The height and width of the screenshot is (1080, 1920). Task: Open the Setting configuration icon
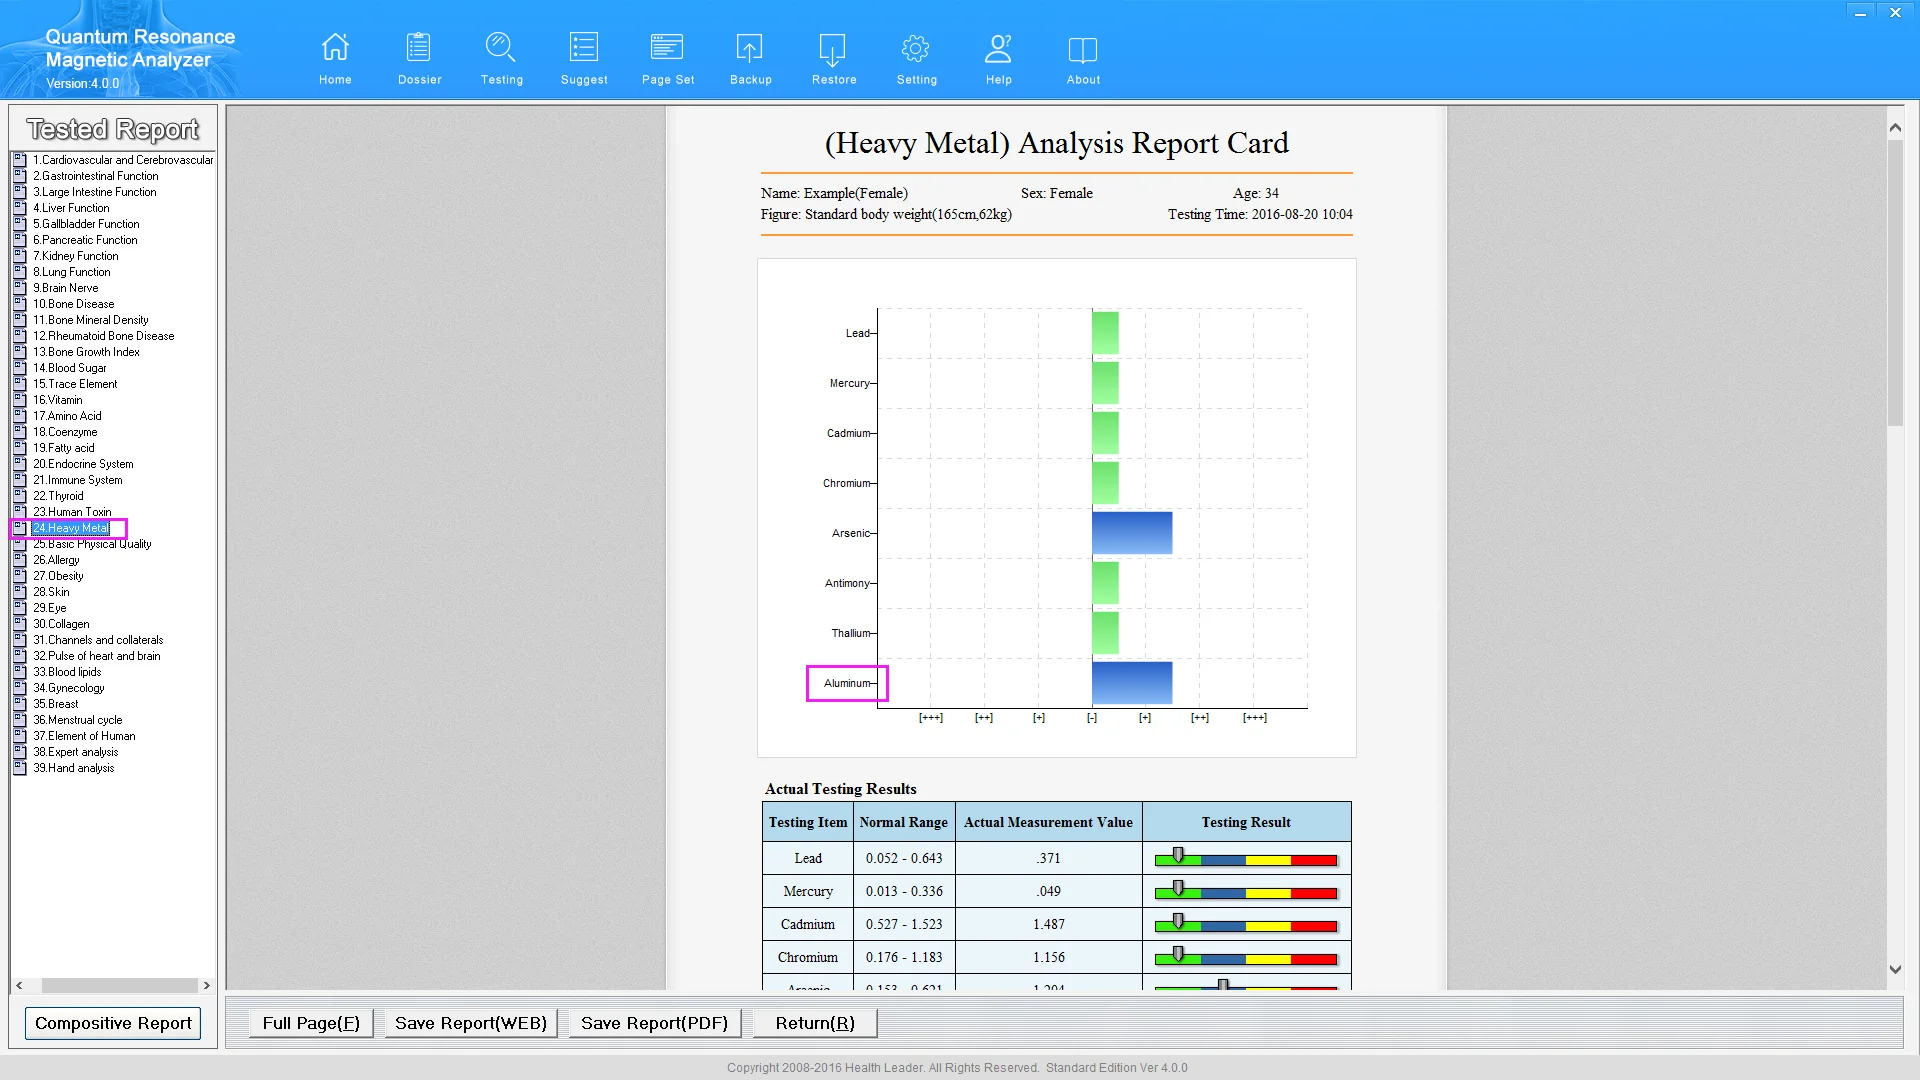pyautogui.click(x=916, y=58)
